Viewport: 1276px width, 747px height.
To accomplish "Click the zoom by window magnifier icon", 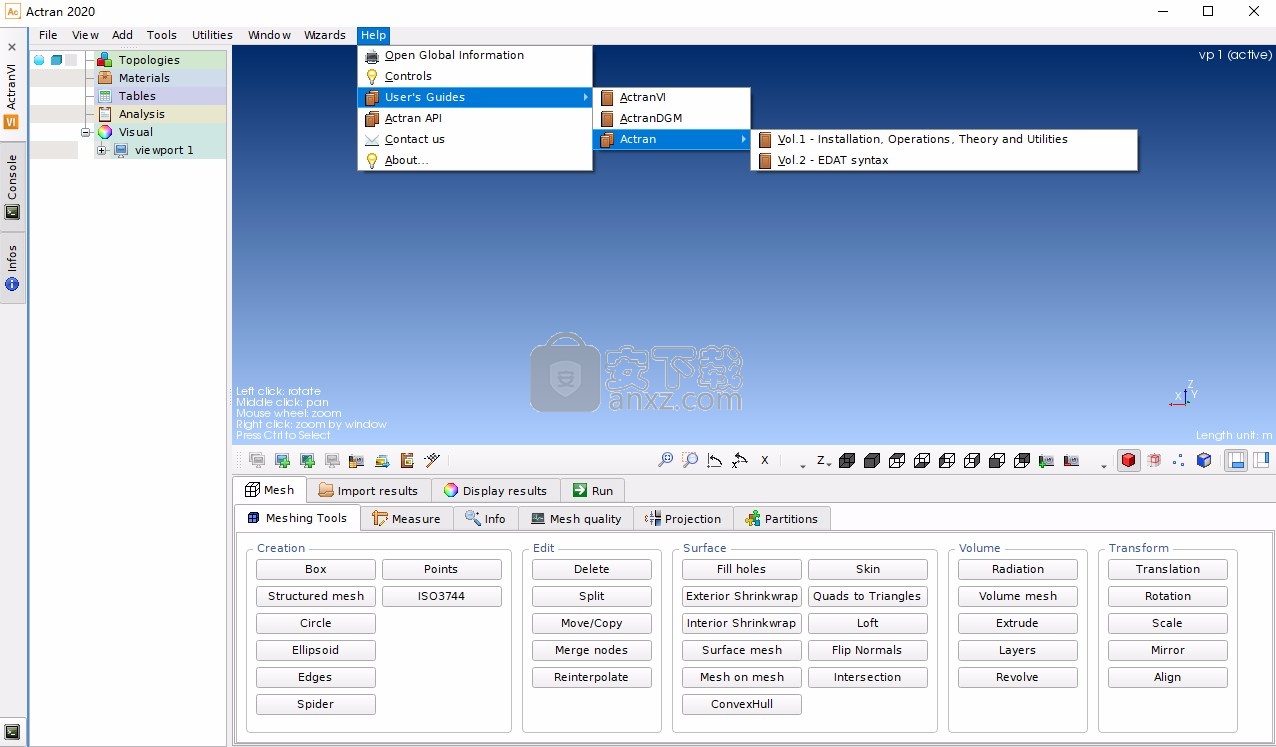I will [690, 460].
